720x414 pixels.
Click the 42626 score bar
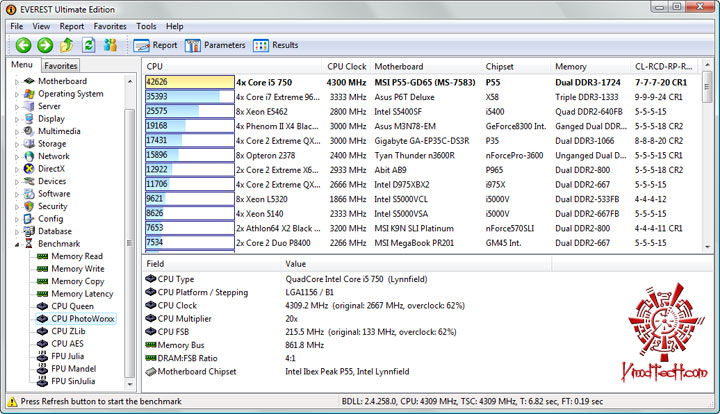190,82
